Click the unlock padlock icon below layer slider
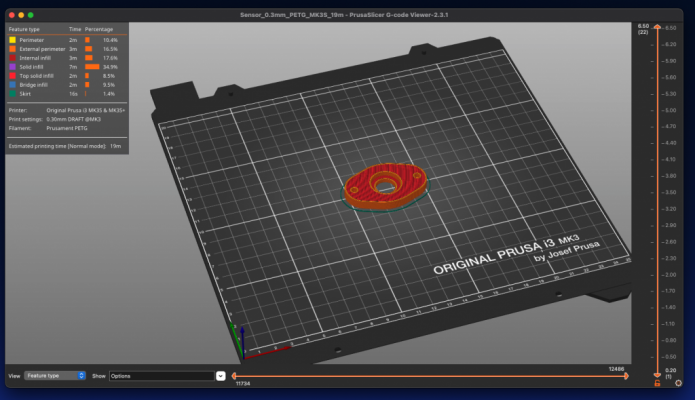The image size is (695, 400). click(x=657, y=383)
